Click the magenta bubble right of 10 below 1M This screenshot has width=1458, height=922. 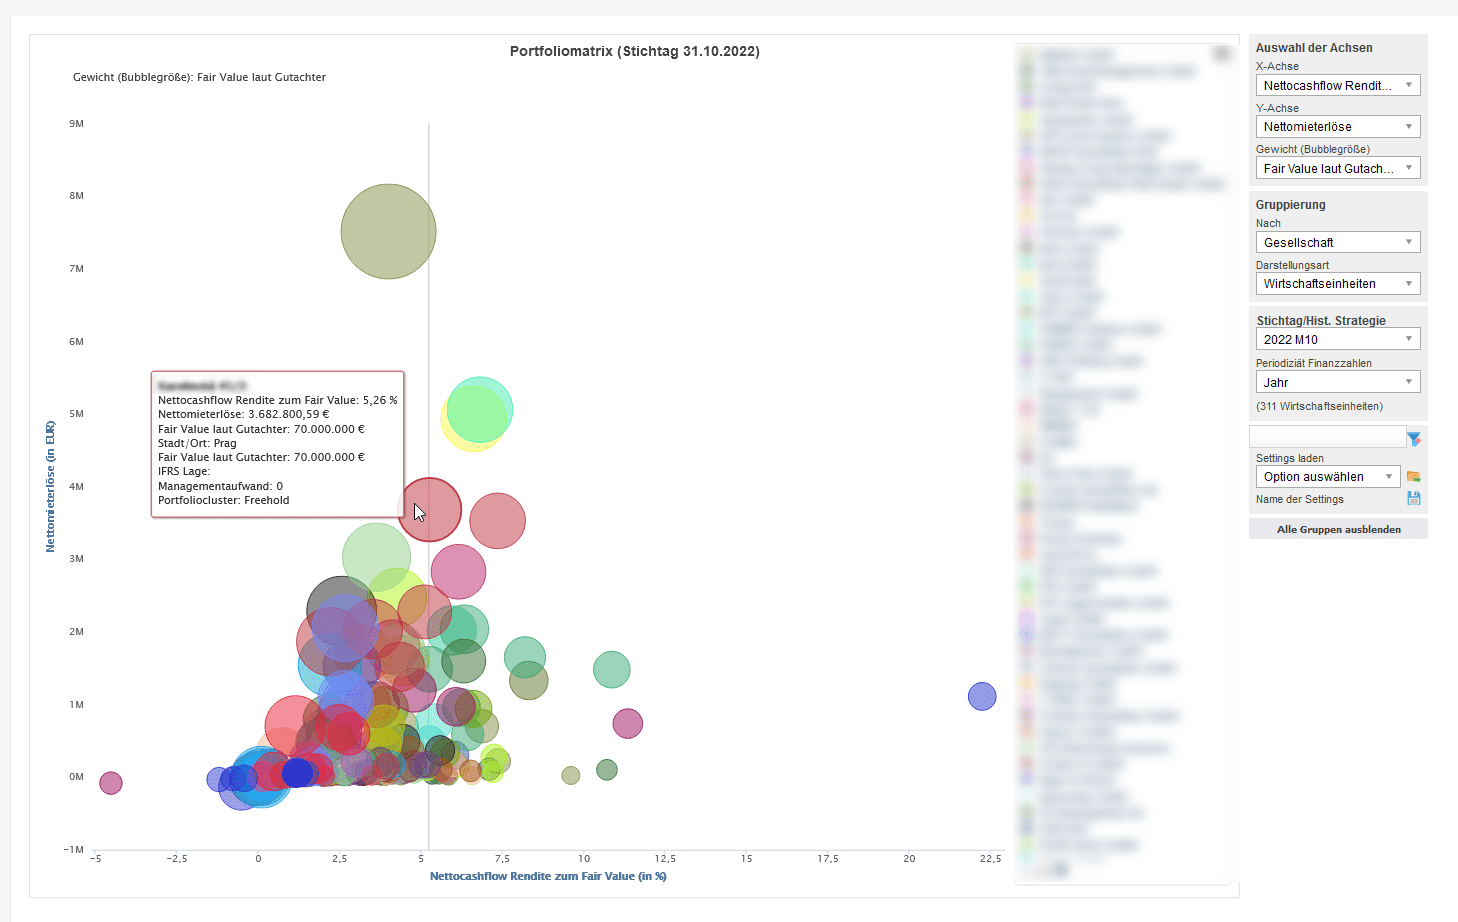point(627,723)
